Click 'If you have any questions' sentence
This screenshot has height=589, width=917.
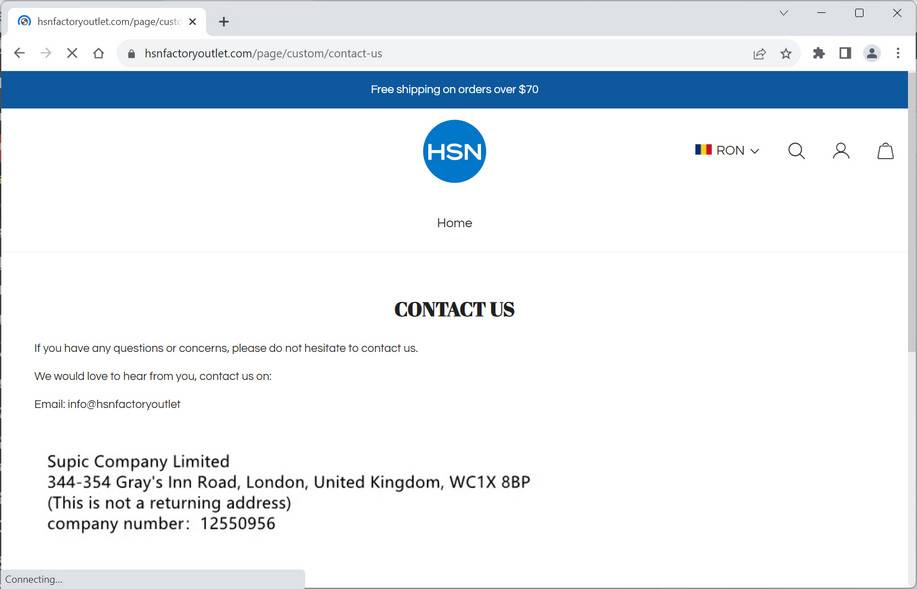point(226,348)
